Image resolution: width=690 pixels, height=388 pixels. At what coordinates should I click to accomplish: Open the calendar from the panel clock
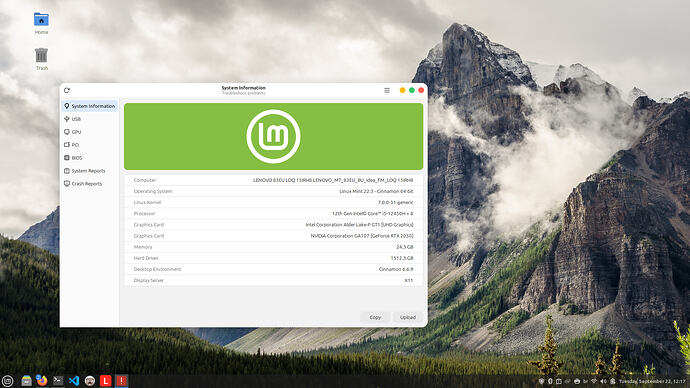pyautogui.click(x=652, y=381)
